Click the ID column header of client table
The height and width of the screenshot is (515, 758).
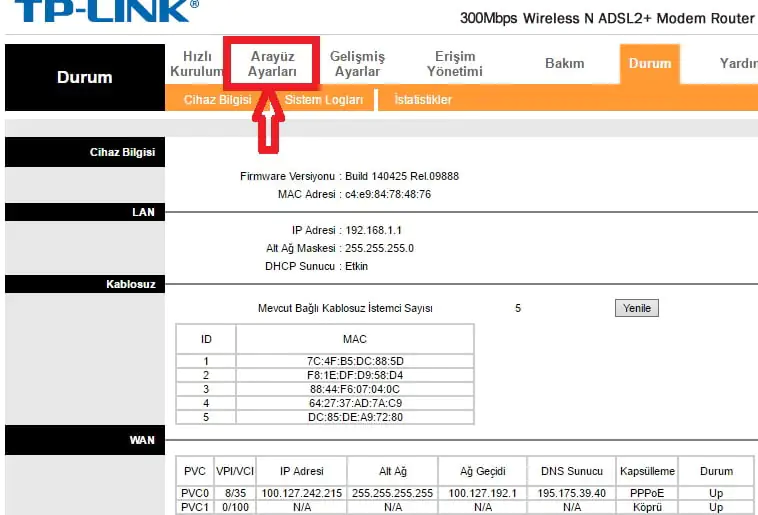coord(206,339)
